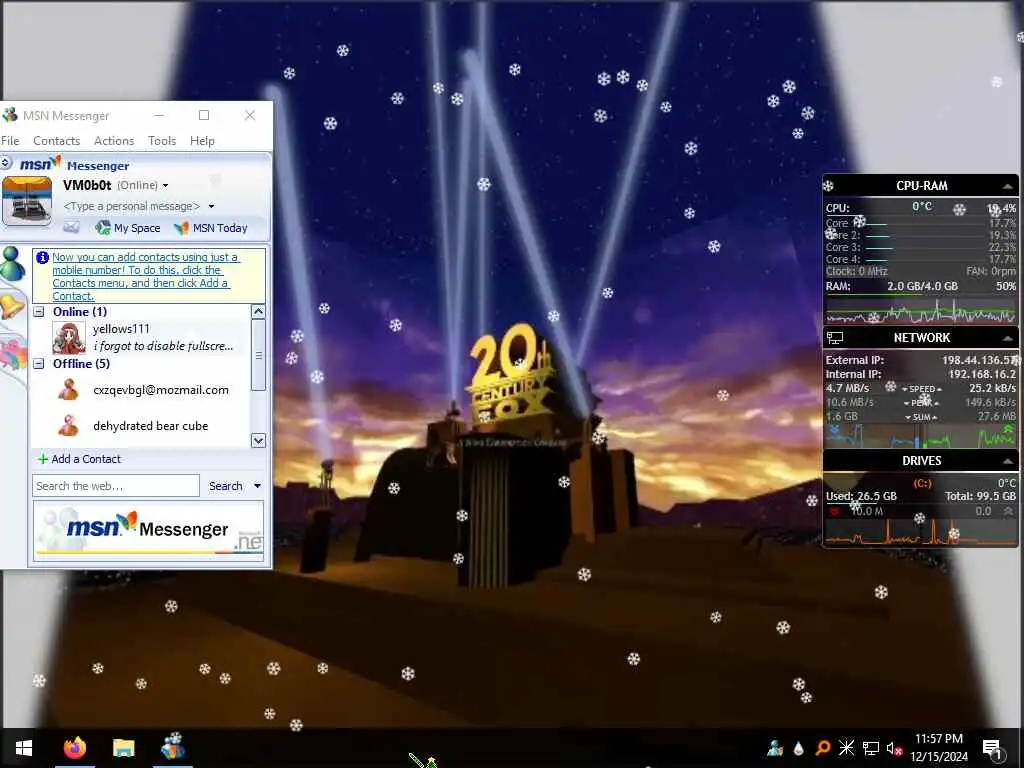Open the Search dropdown arrow

(x=257, y=486)
